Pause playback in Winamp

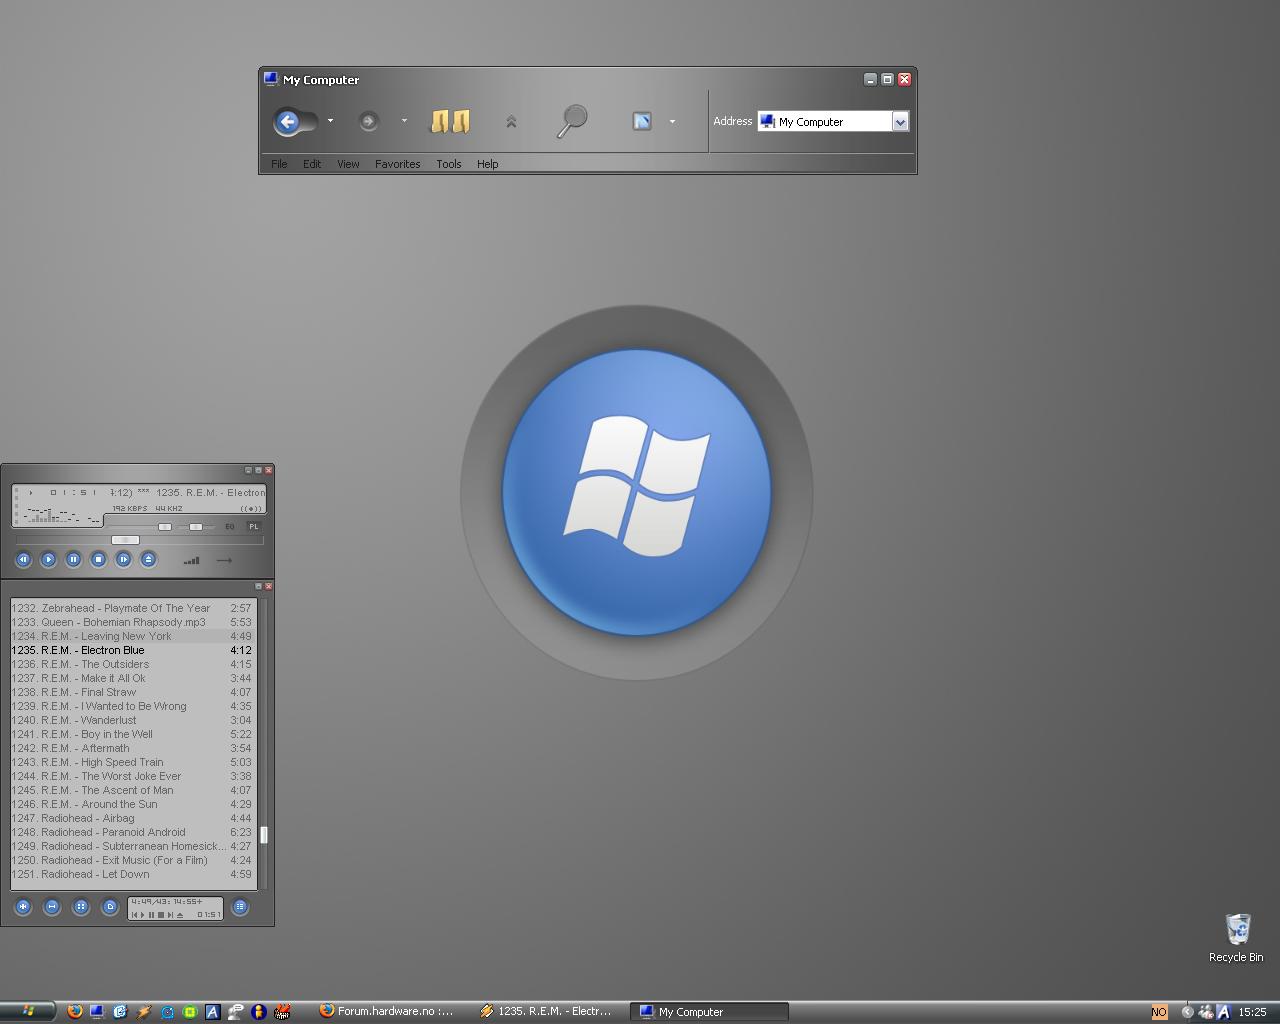[73, 560]
